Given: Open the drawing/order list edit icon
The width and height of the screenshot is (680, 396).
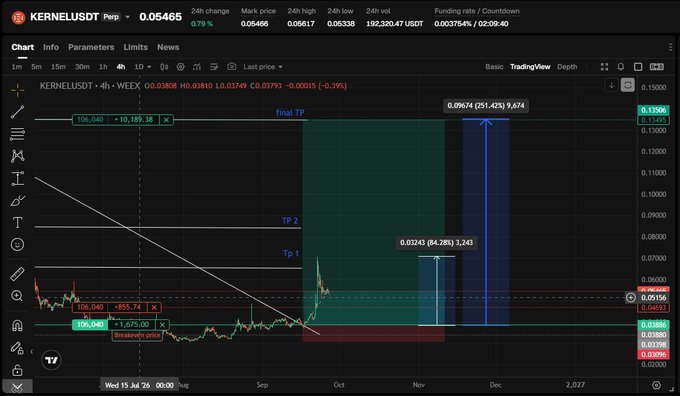Looking at the screenshot, I should (x=214, y=67).
